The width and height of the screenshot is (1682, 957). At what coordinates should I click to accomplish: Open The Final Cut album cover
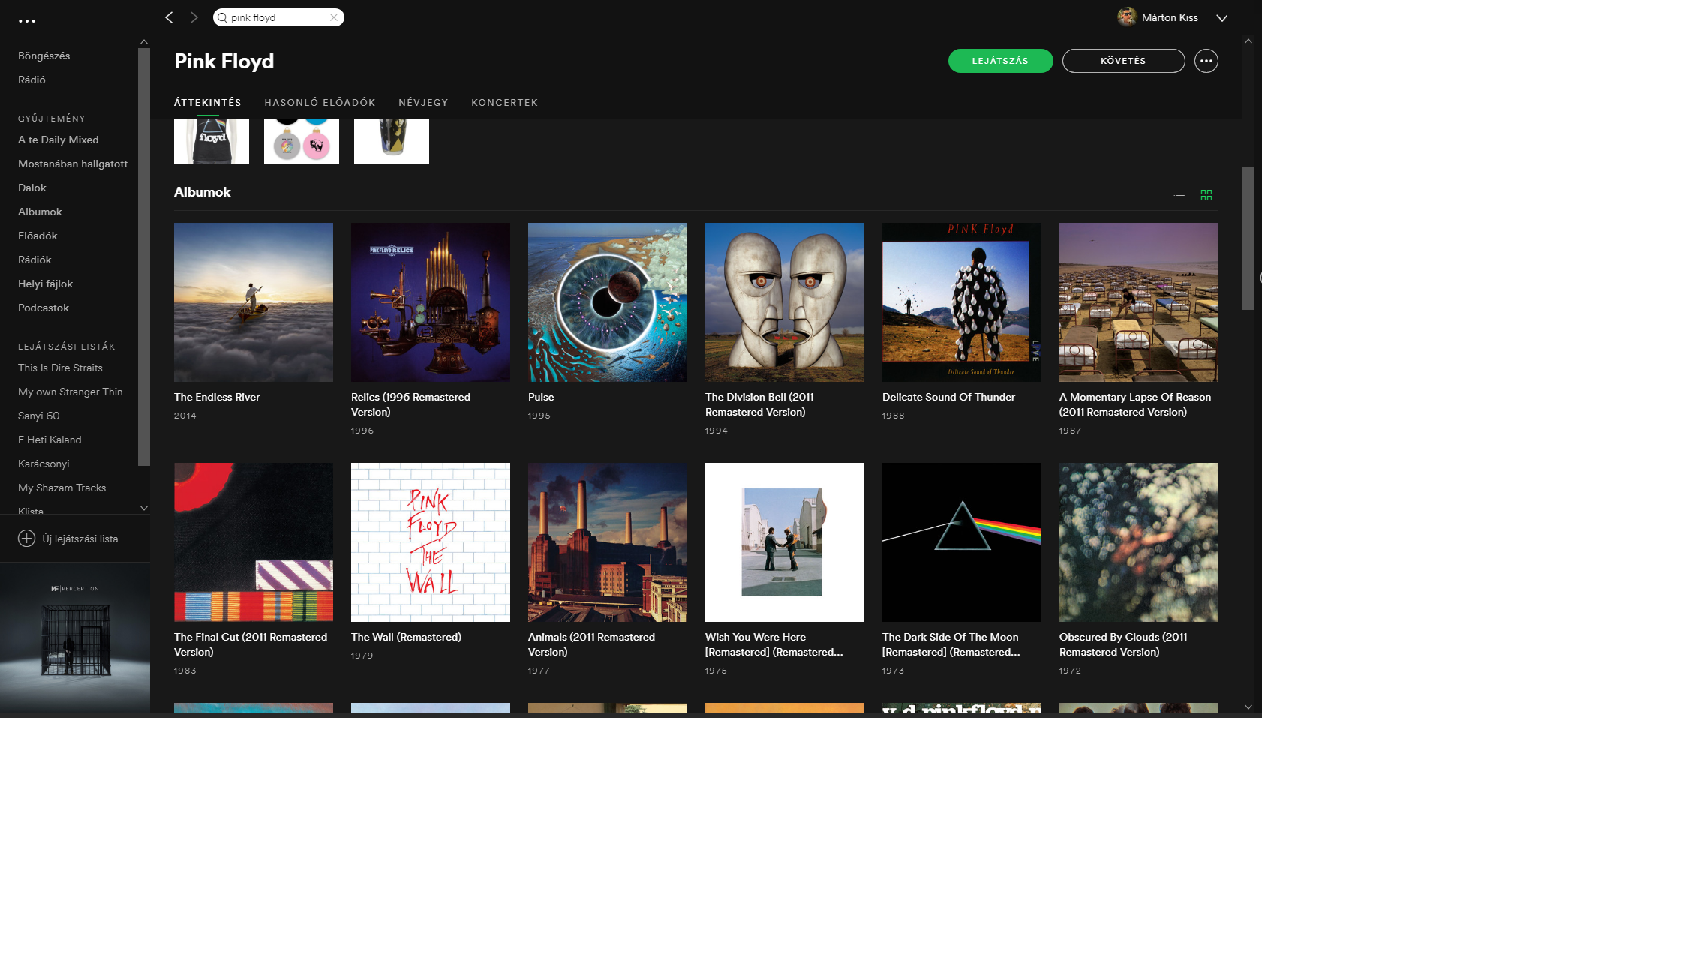(253, 542)
